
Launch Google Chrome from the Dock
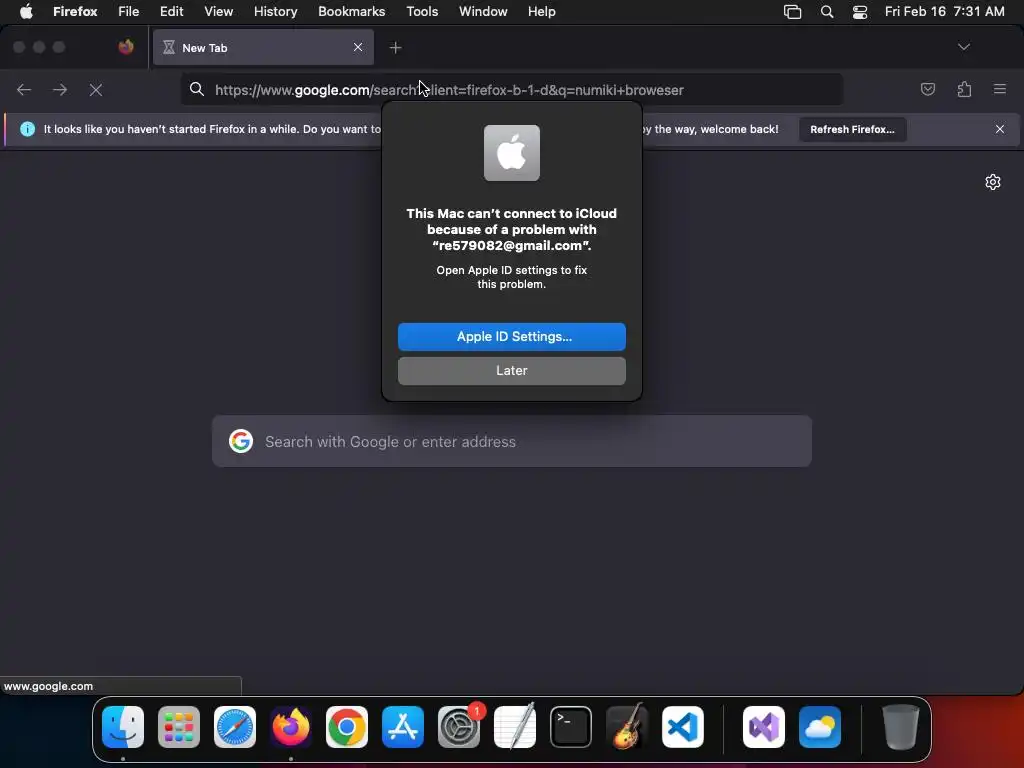pyautogui.click(x=347, y=727)
